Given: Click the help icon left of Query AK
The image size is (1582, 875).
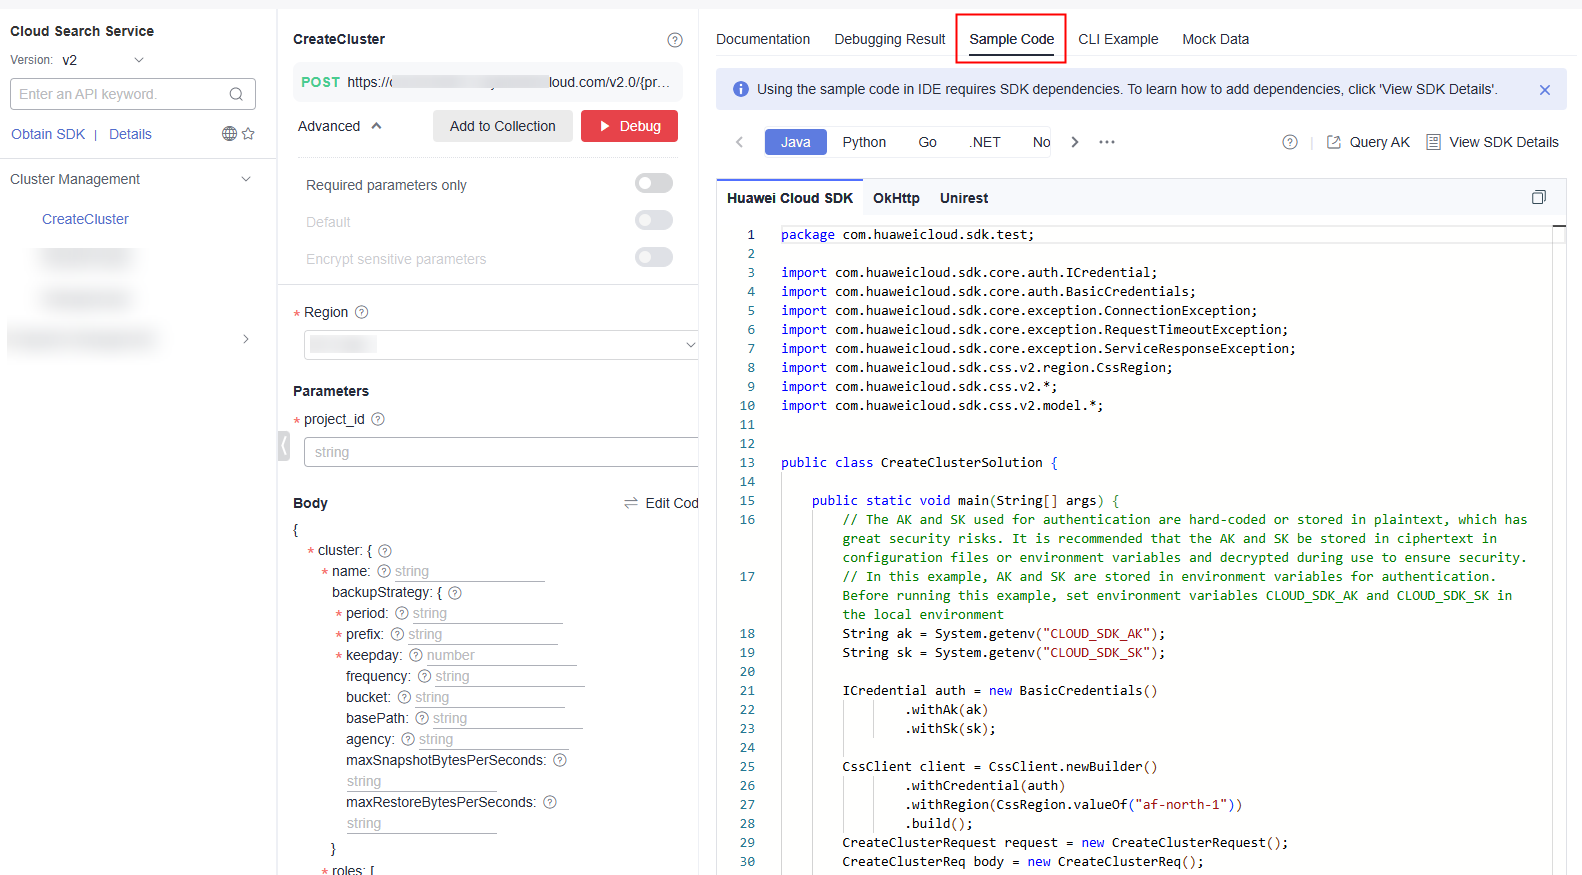Looking at the screenshot, I should click(x=1290, y=142).
